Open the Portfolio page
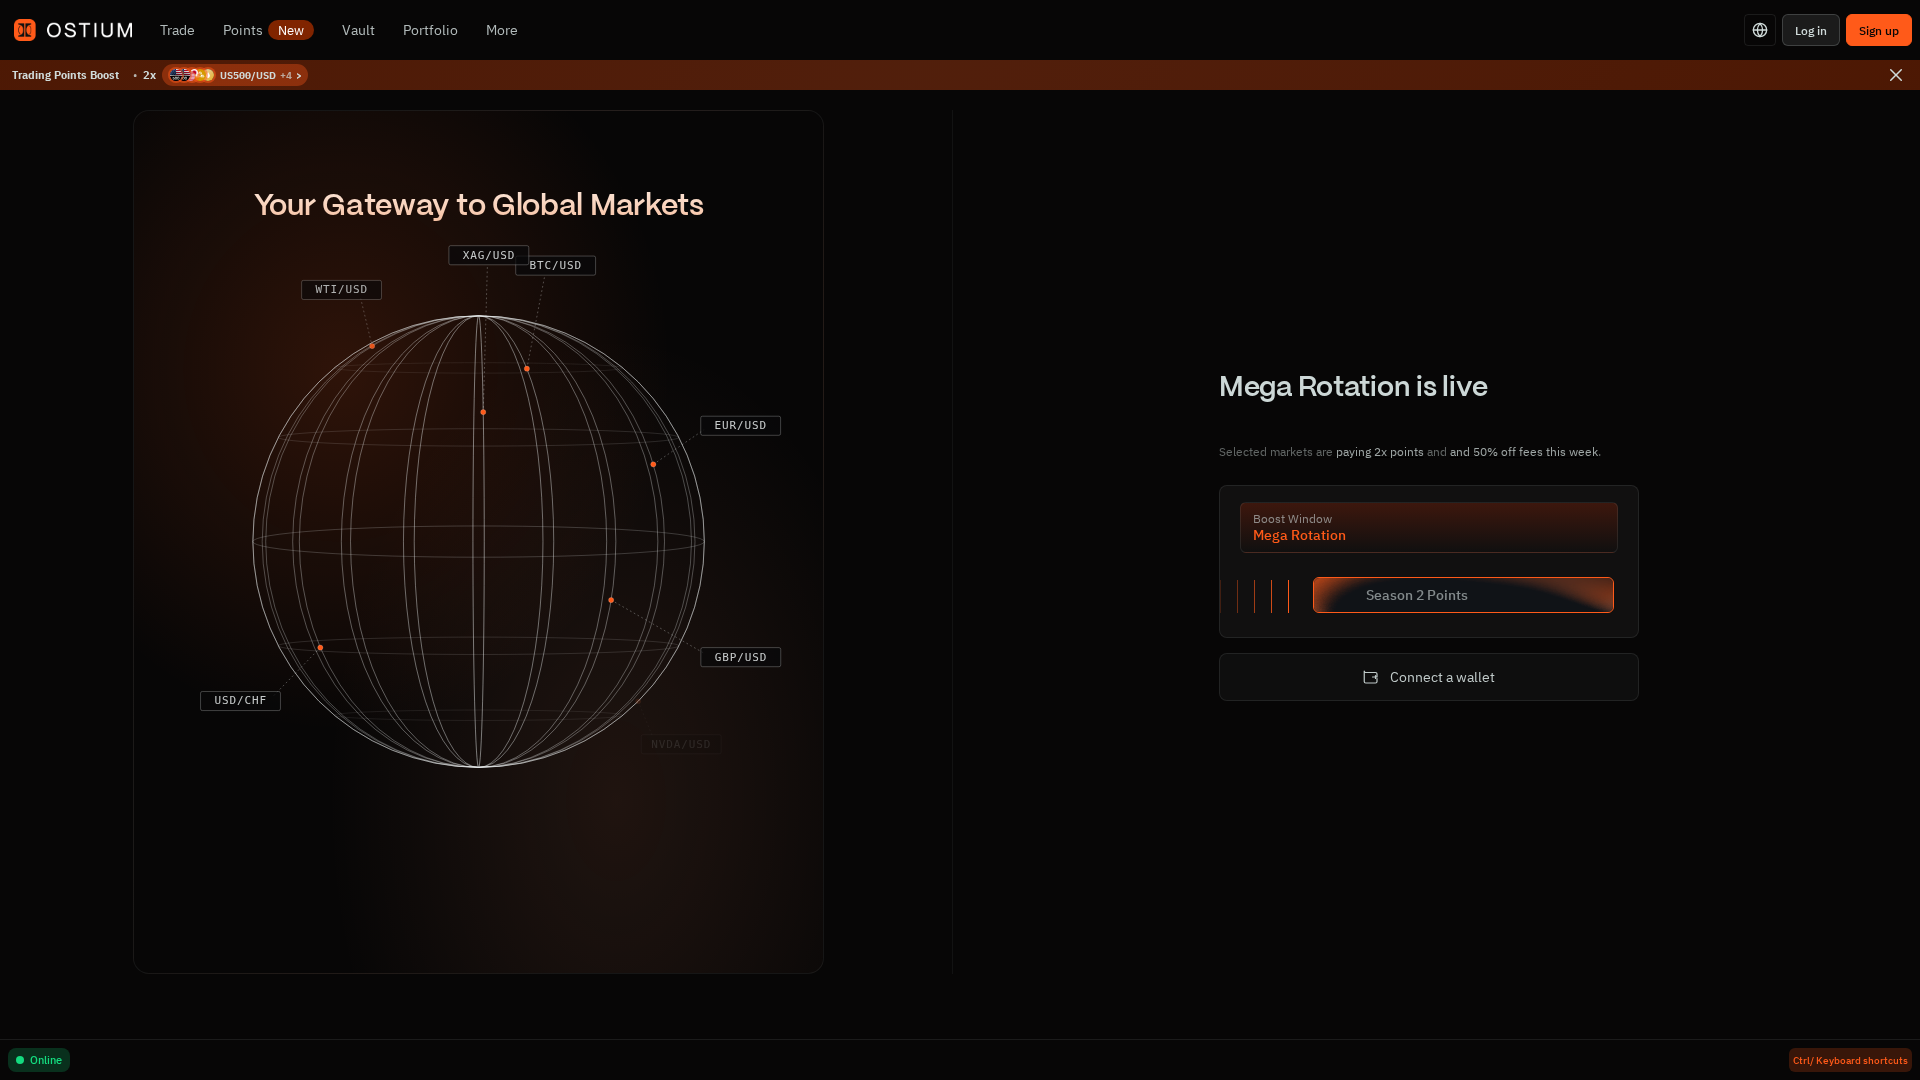The height and width of the screenshot is (1080, 1920). pos(430,30)
